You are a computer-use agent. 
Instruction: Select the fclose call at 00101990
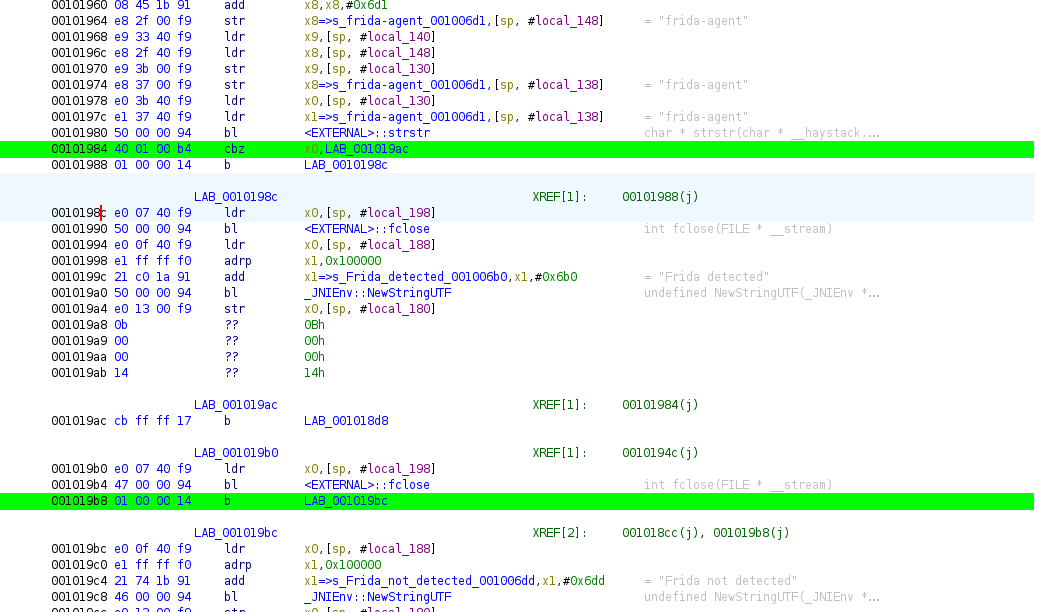pos(367,229)
